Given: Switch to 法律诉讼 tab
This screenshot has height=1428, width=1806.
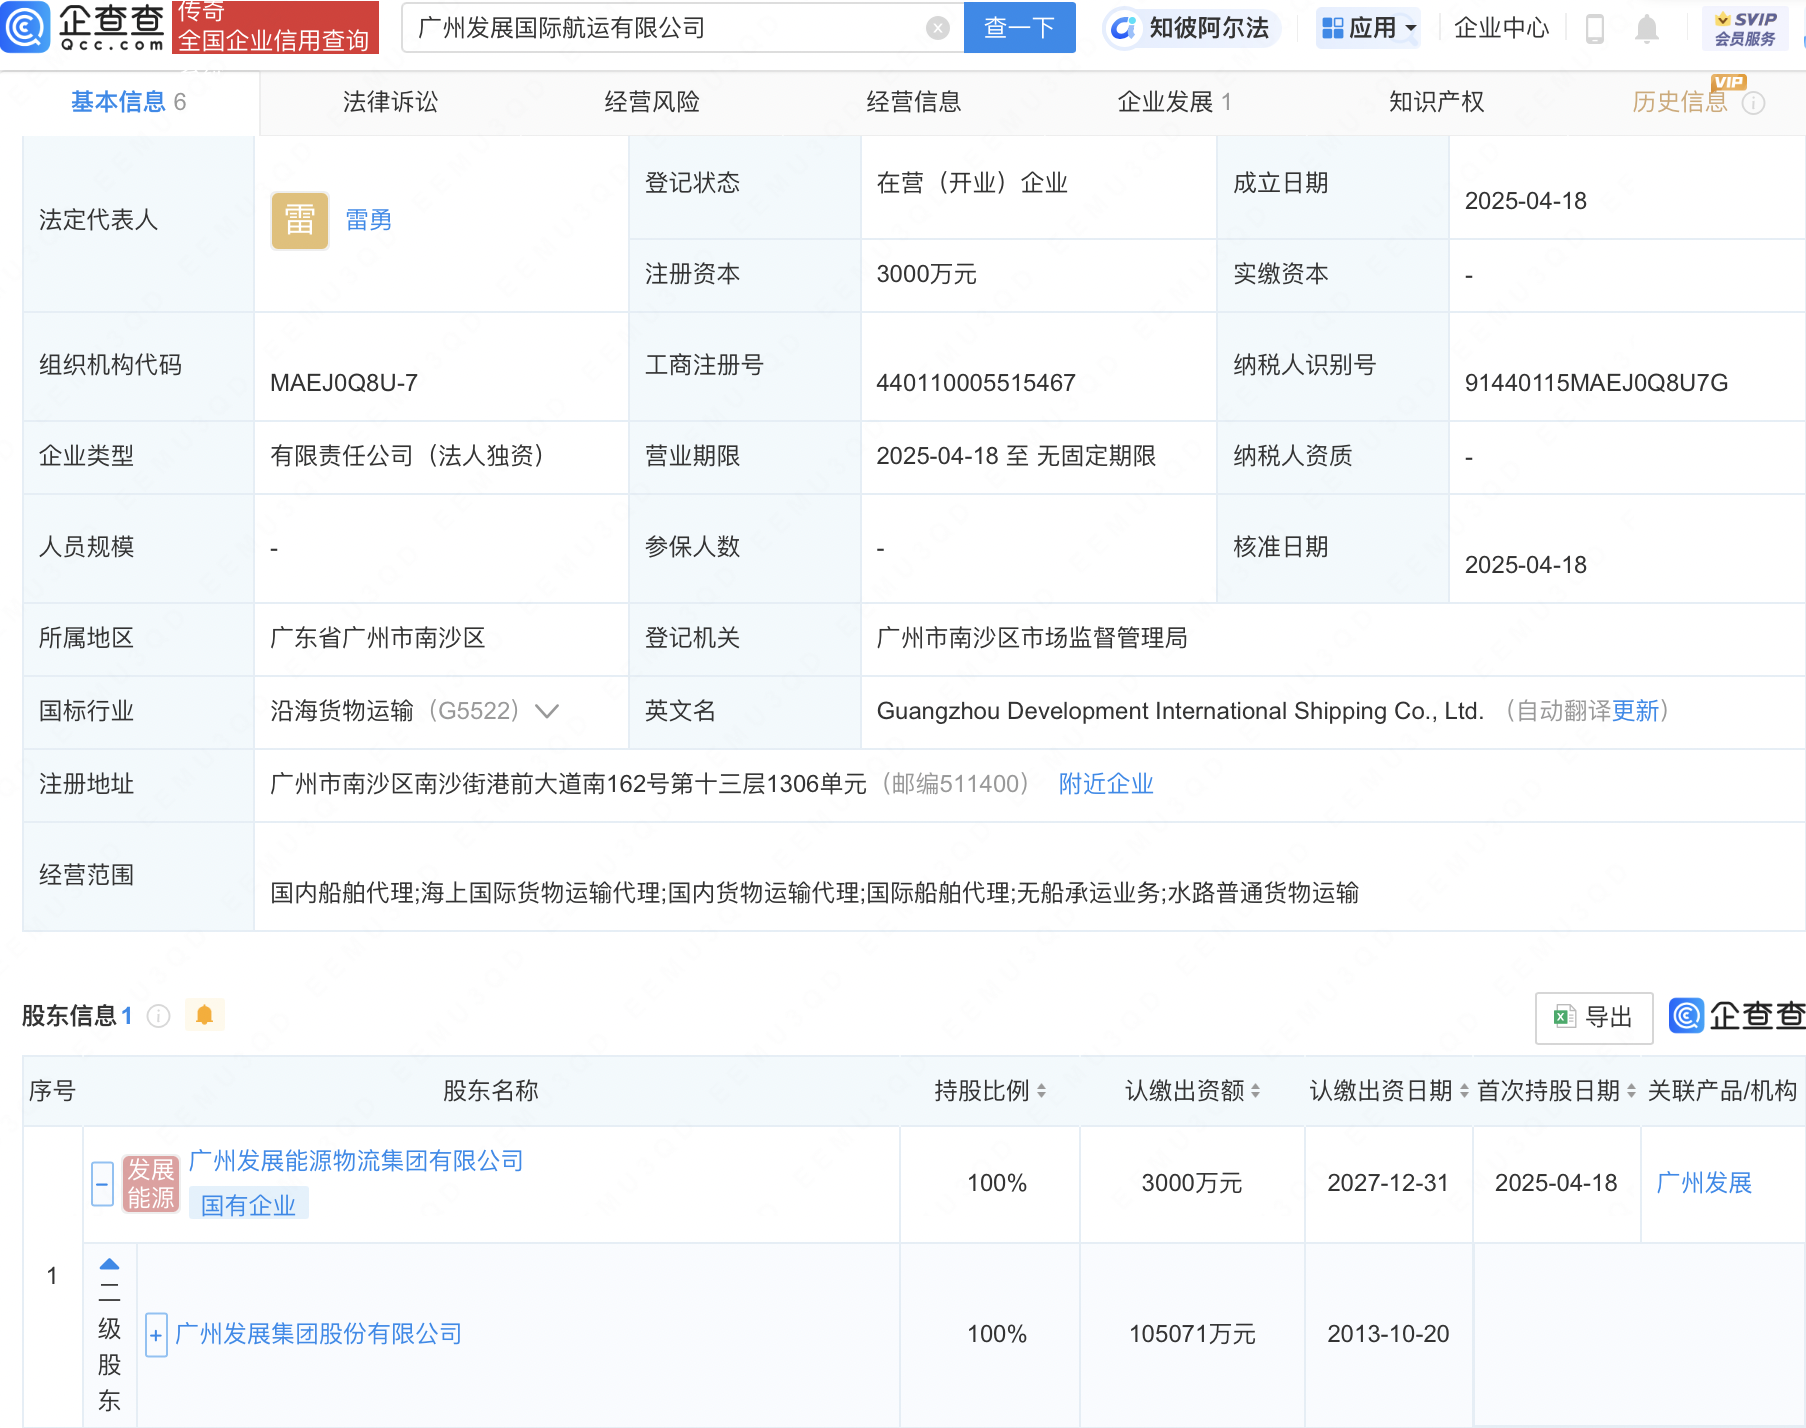Looking at the screenshot, I should point(390,102).
